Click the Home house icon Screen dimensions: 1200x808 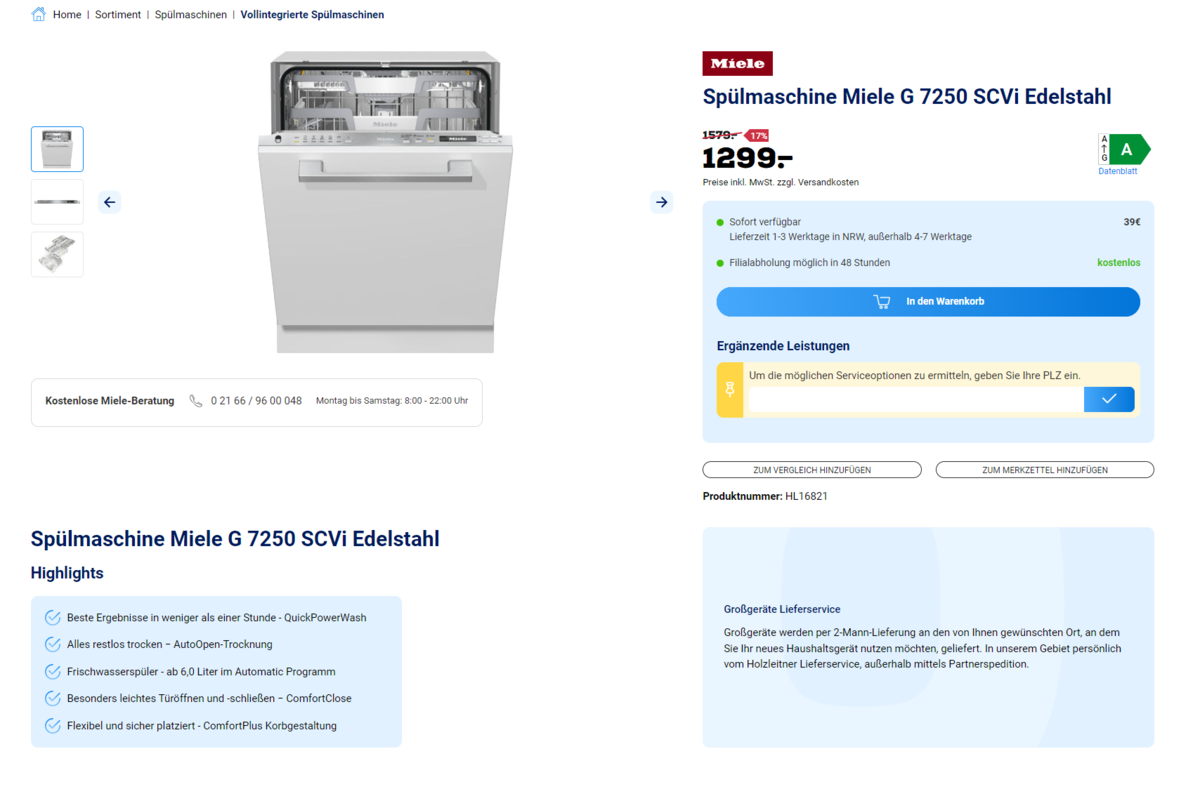pyautogui.click(x=38, y=15)
